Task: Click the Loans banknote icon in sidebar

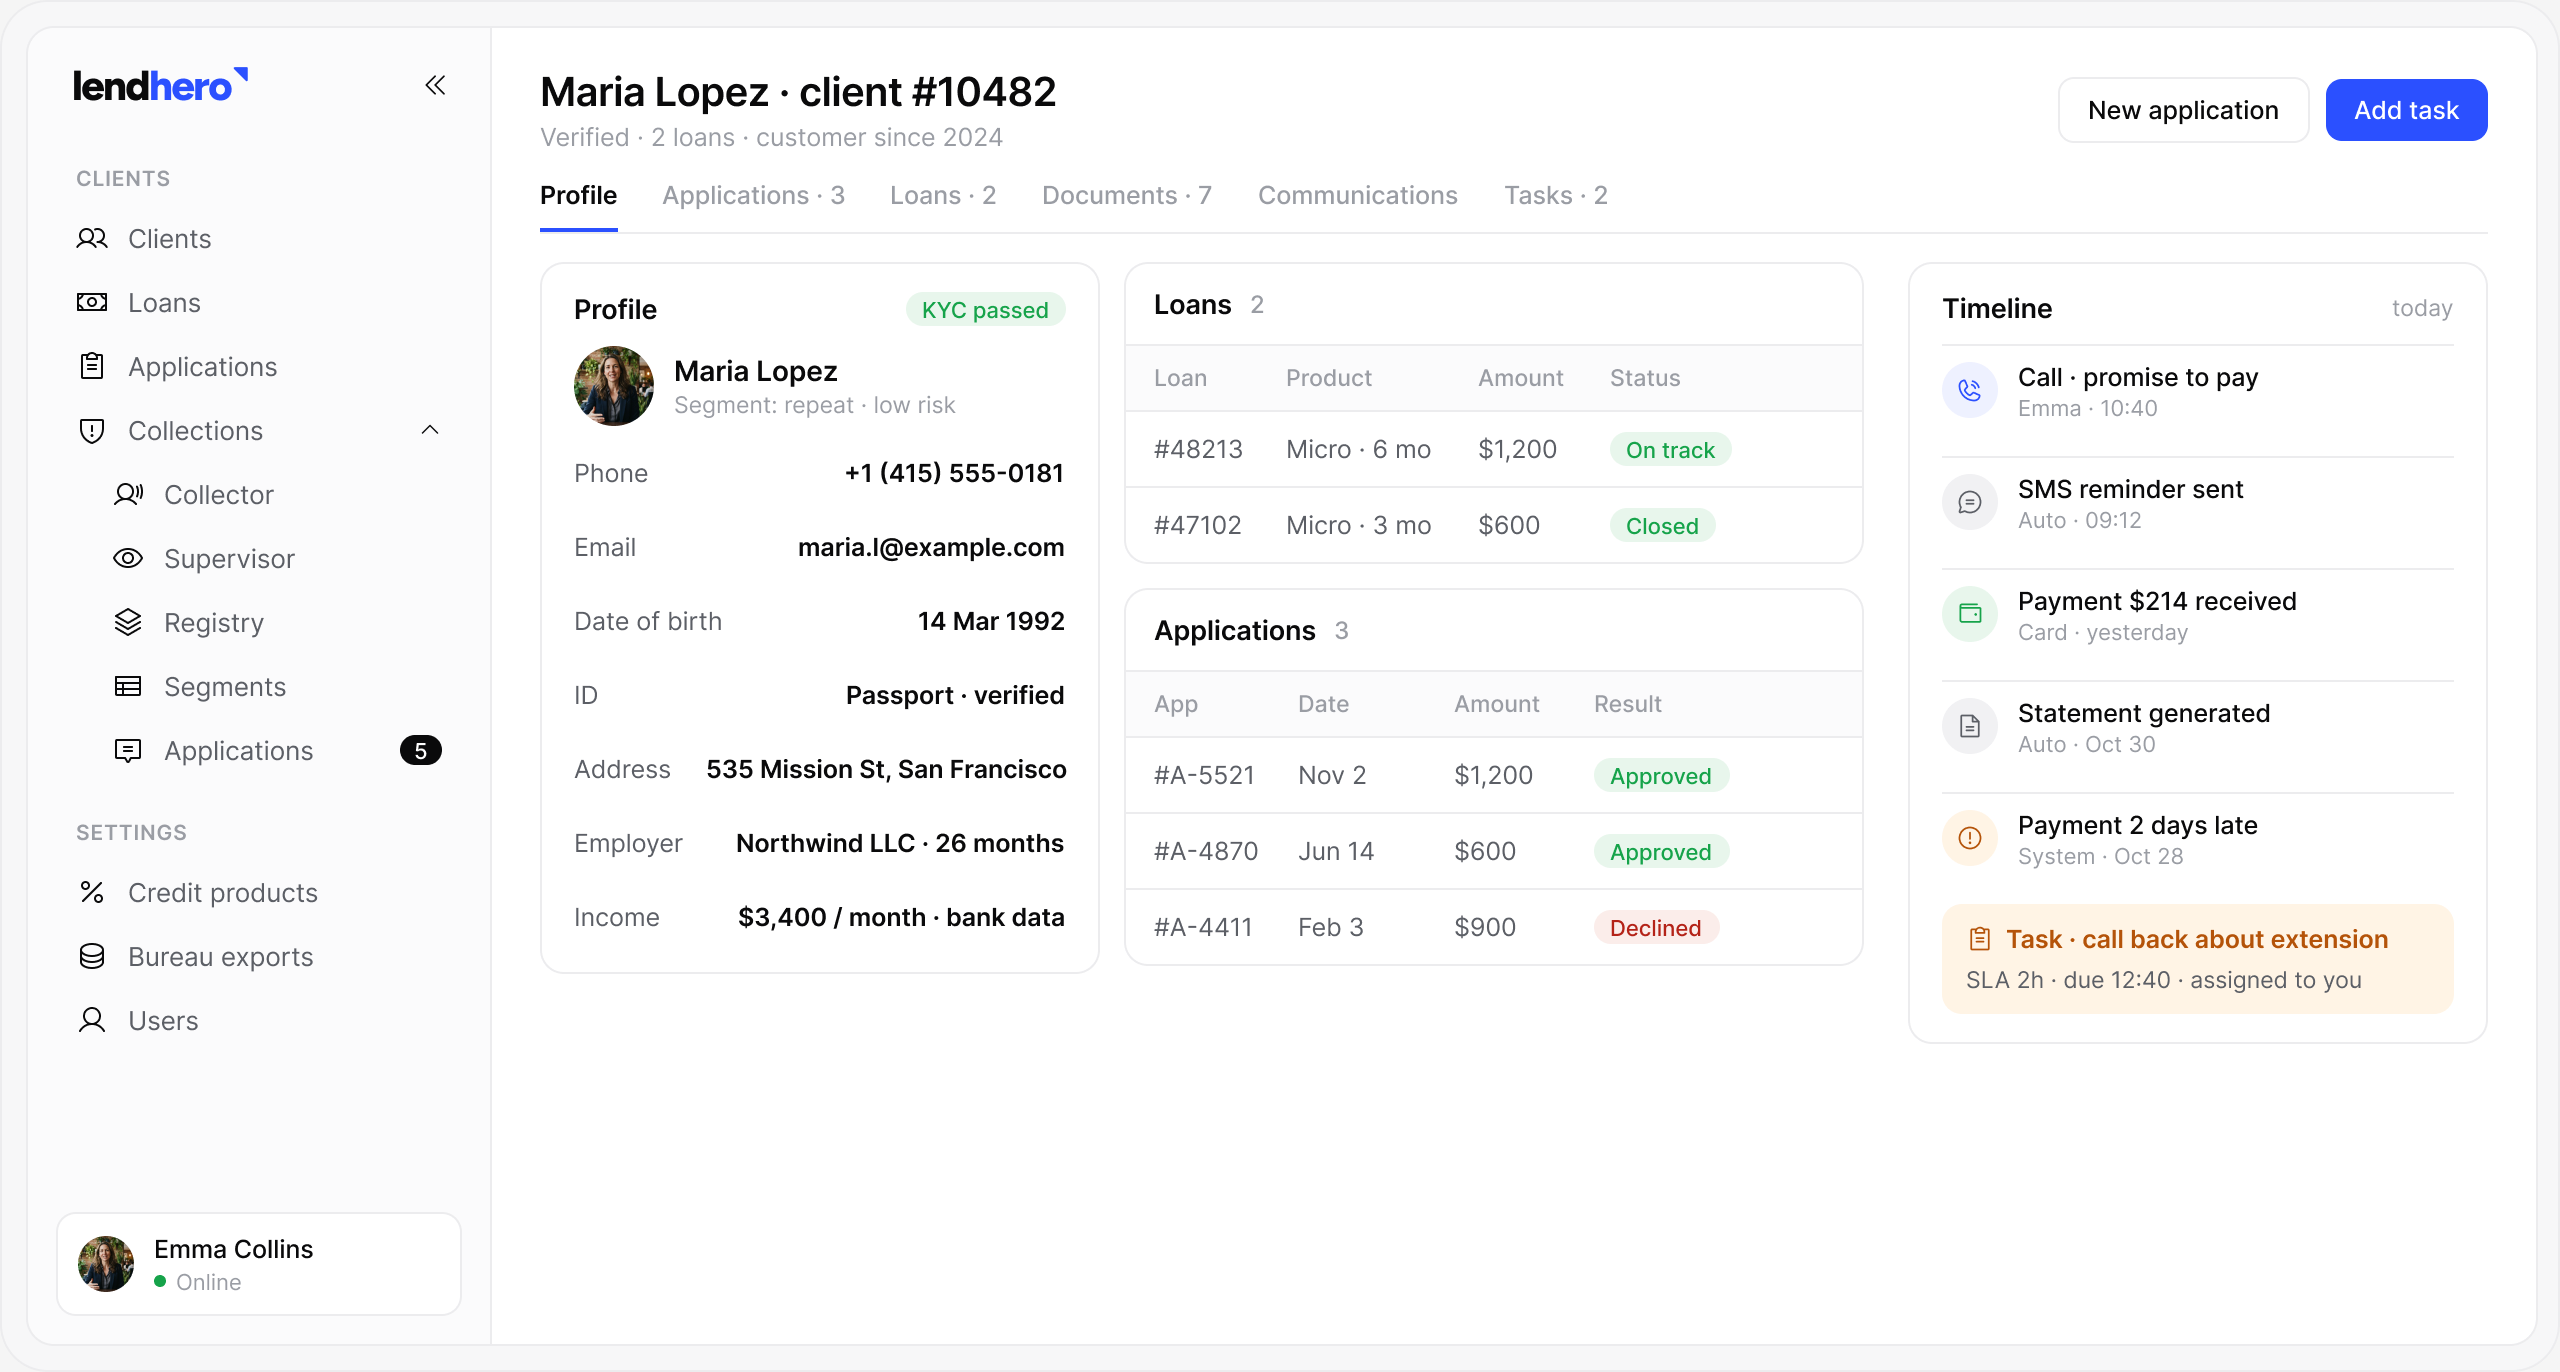Action: tap(92, 303)
